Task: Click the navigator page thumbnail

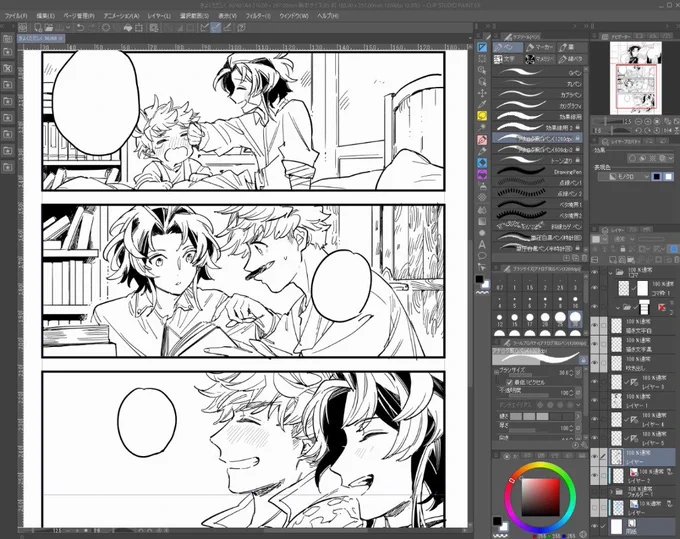Action: [x=636, y=78]
